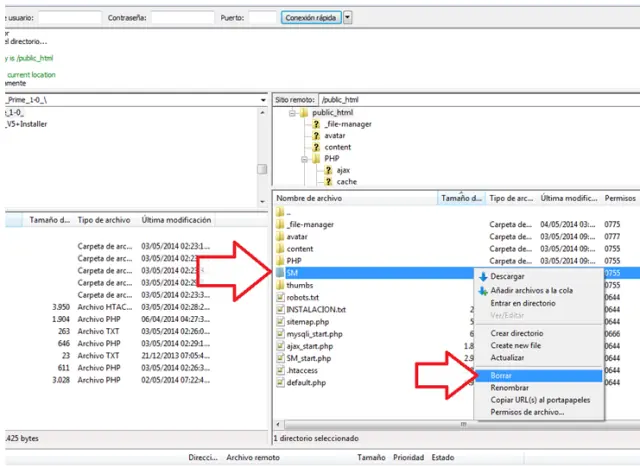Select content folder icon in file list
This screenshot has height=467, width=640.
(x=280, y=249)
